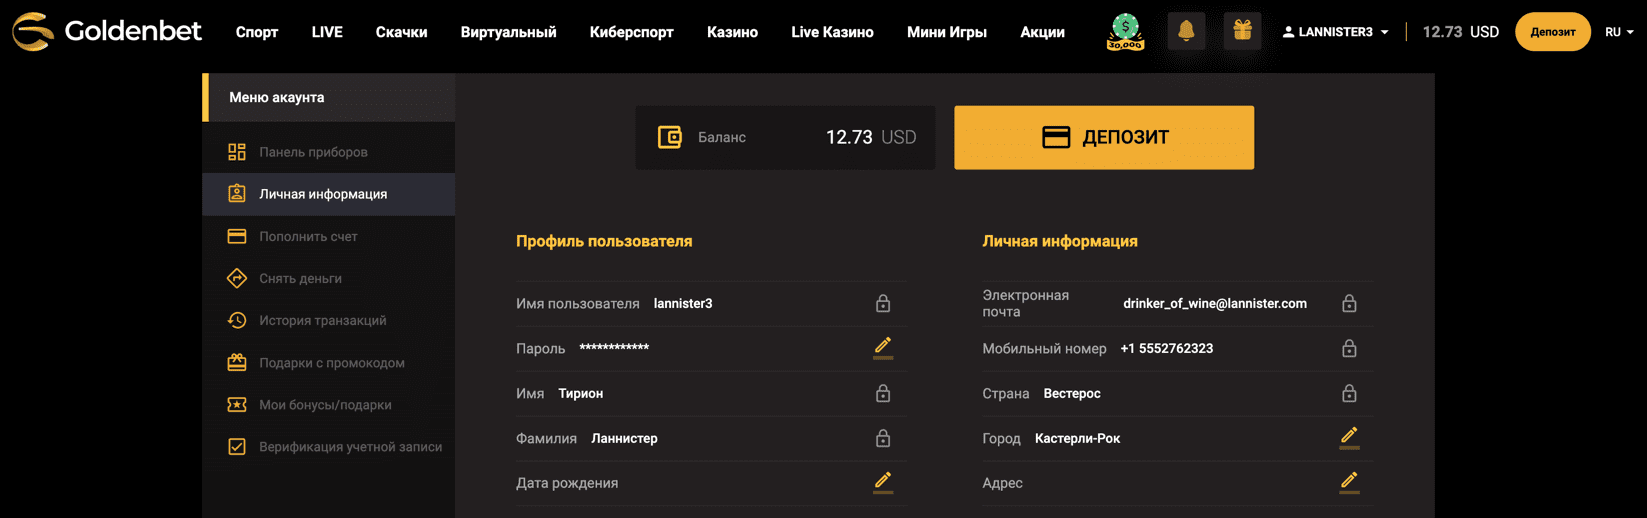Open the RU language dropdown
This screenshot has width=1647, height=518.
pyautogui.click(x=1619, y=32)
